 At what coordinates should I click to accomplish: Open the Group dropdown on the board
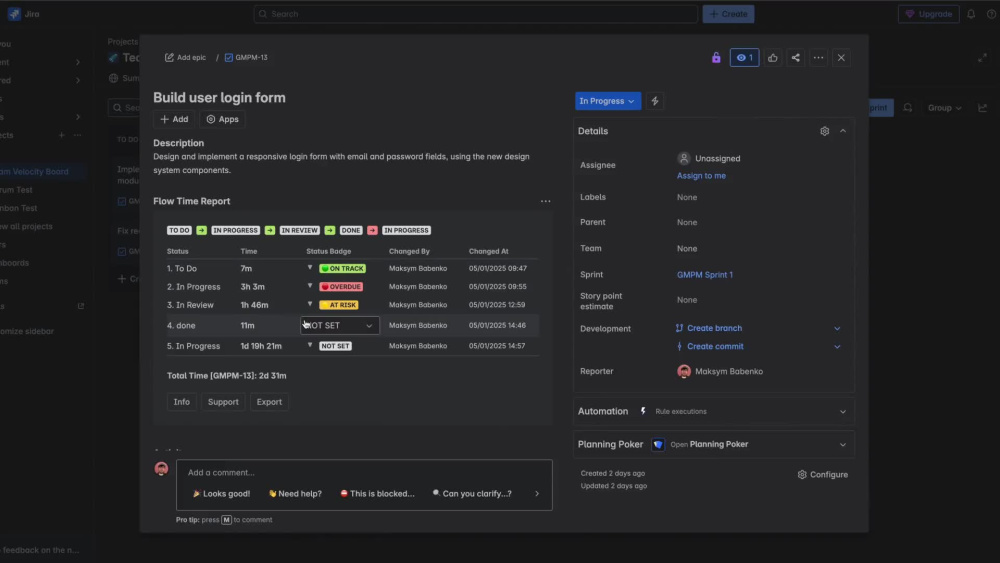(x=944, y=108)
